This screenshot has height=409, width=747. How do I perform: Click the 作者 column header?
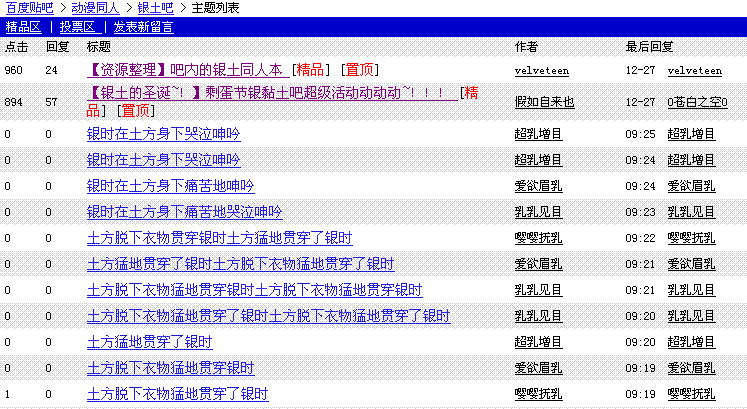pyautogui.click(x=526, y=47)
